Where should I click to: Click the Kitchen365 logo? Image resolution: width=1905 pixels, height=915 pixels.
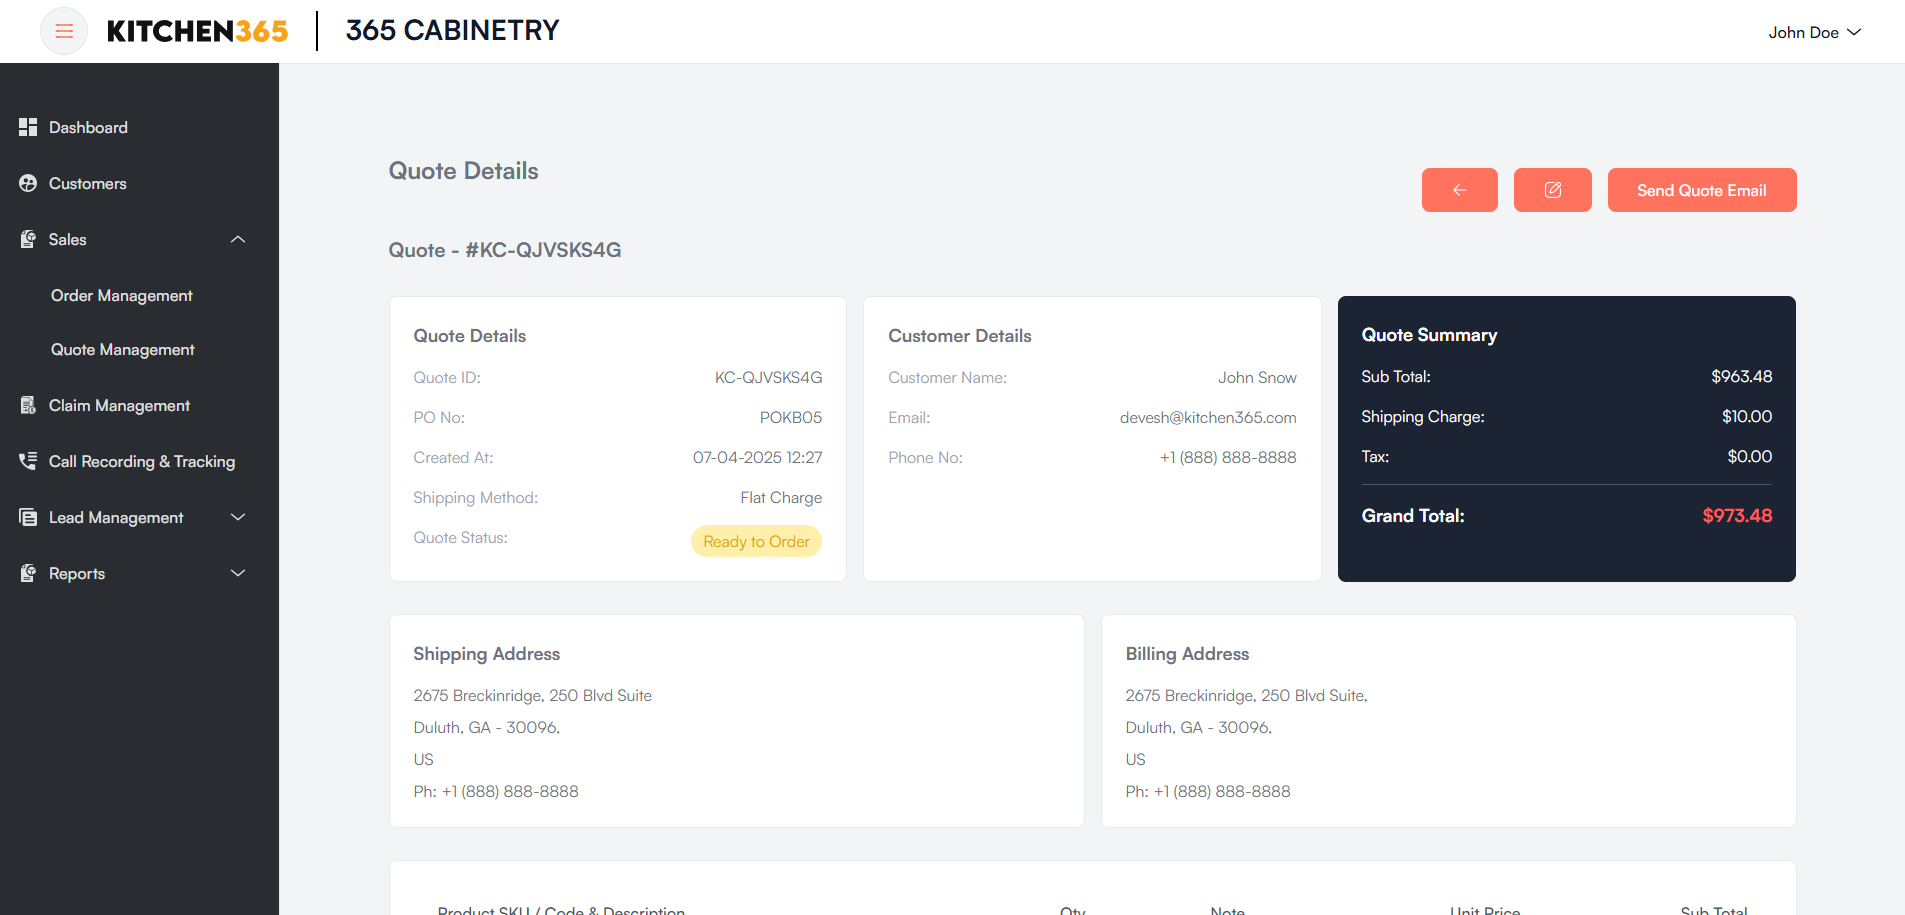click(x=197, y=31)
